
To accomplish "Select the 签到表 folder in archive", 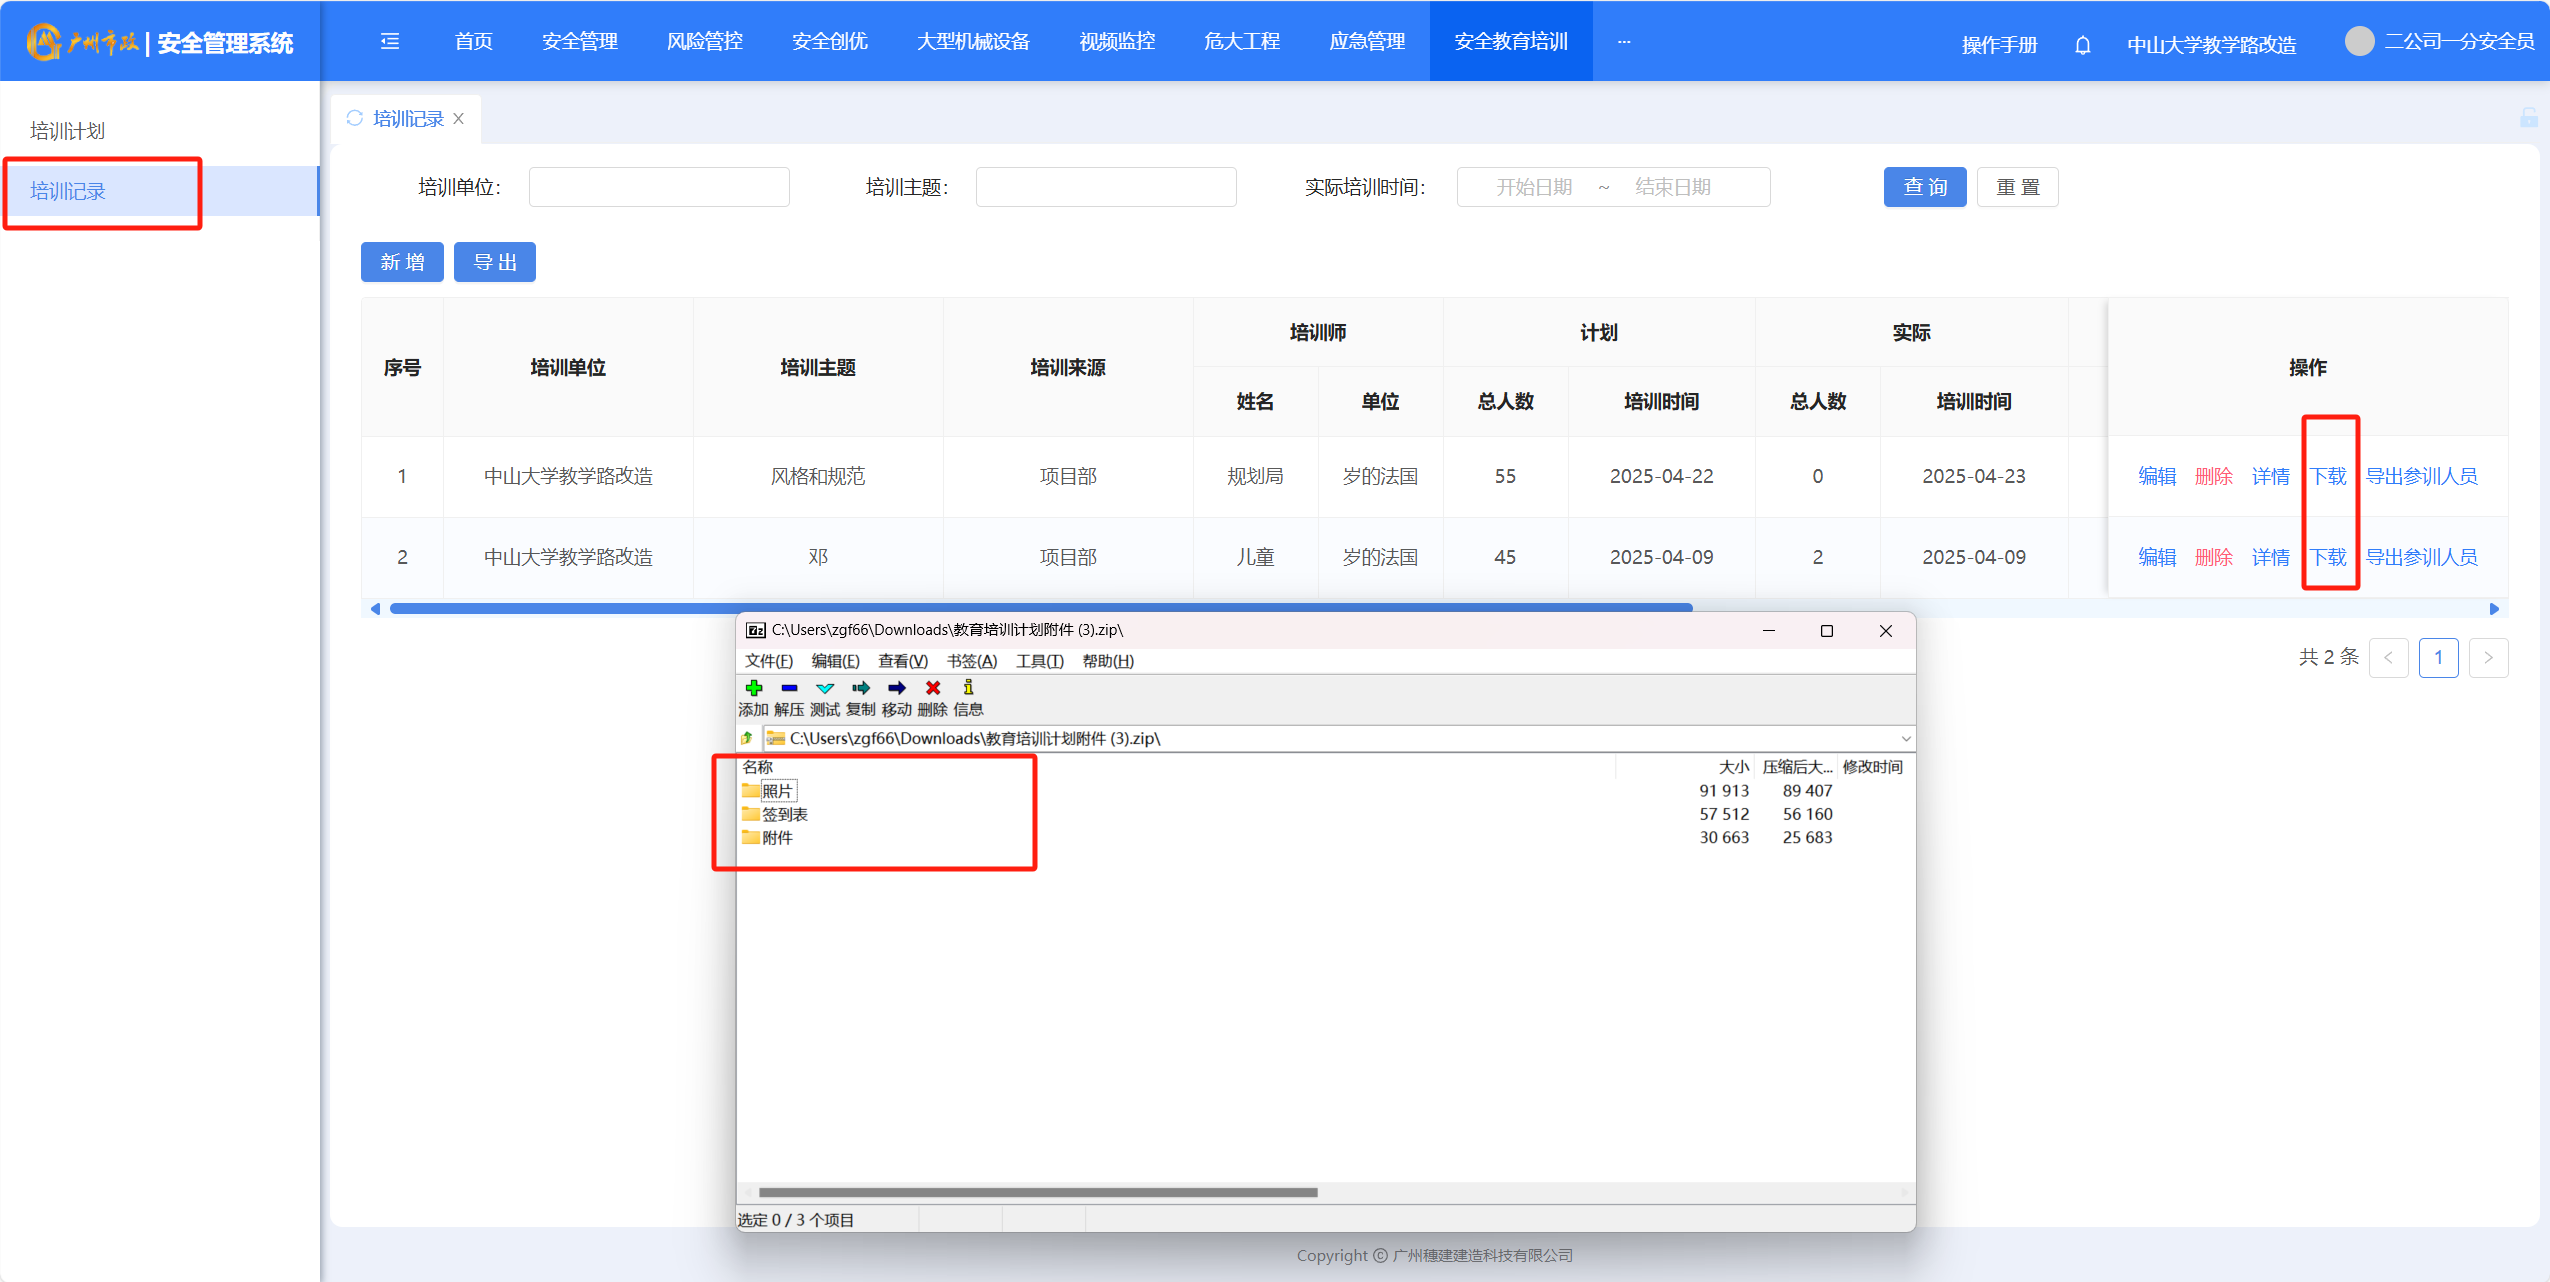I will (784, 814).
